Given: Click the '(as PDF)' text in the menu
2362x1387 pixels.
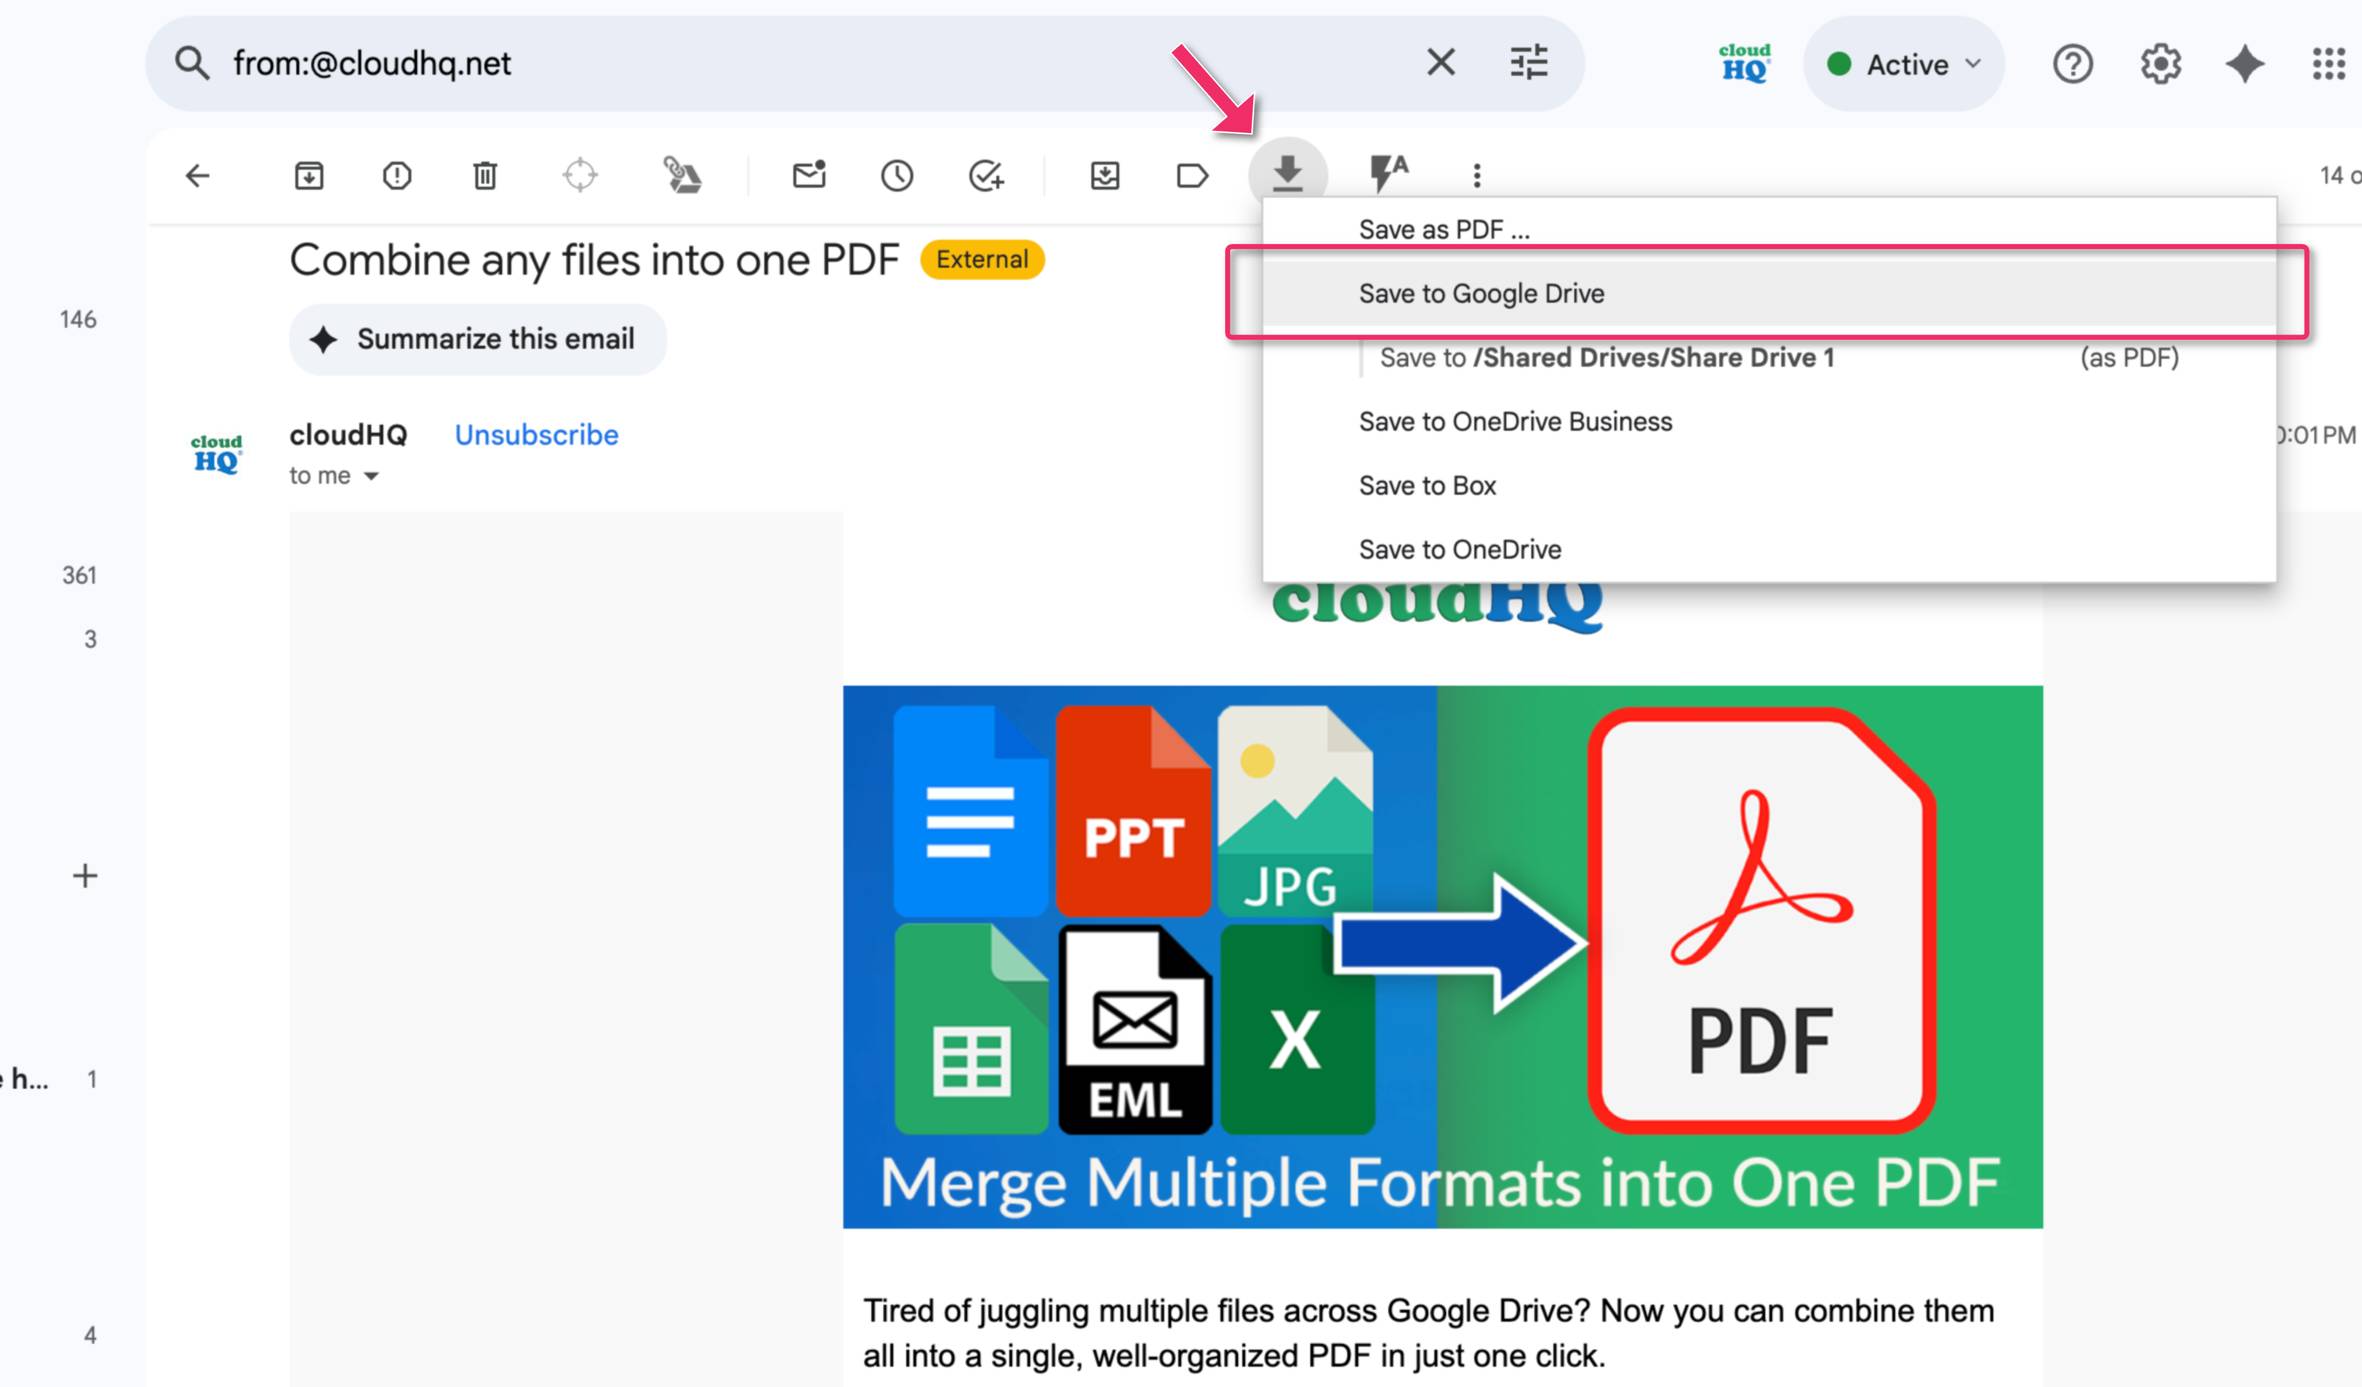Looking at the screenshot, I should pos(2129,358).
